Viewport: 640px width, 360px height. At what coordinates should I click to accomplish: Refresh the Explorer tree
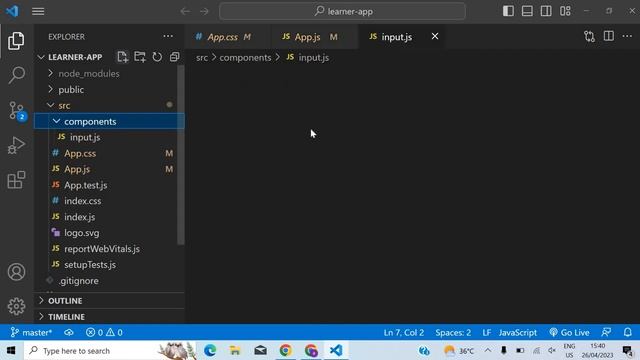point(157,57)
